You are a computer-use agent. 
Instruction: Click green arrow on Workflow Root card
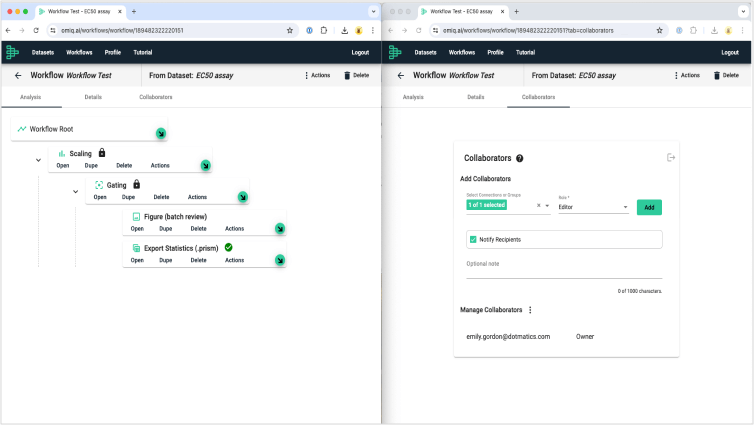tap(160, 133)
